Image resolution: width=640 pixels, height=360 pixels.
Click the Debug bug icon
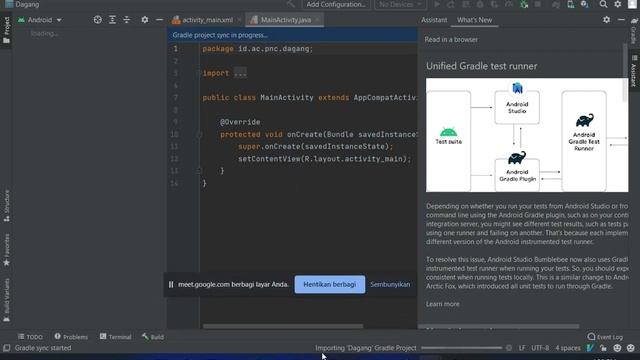[480, 4]
